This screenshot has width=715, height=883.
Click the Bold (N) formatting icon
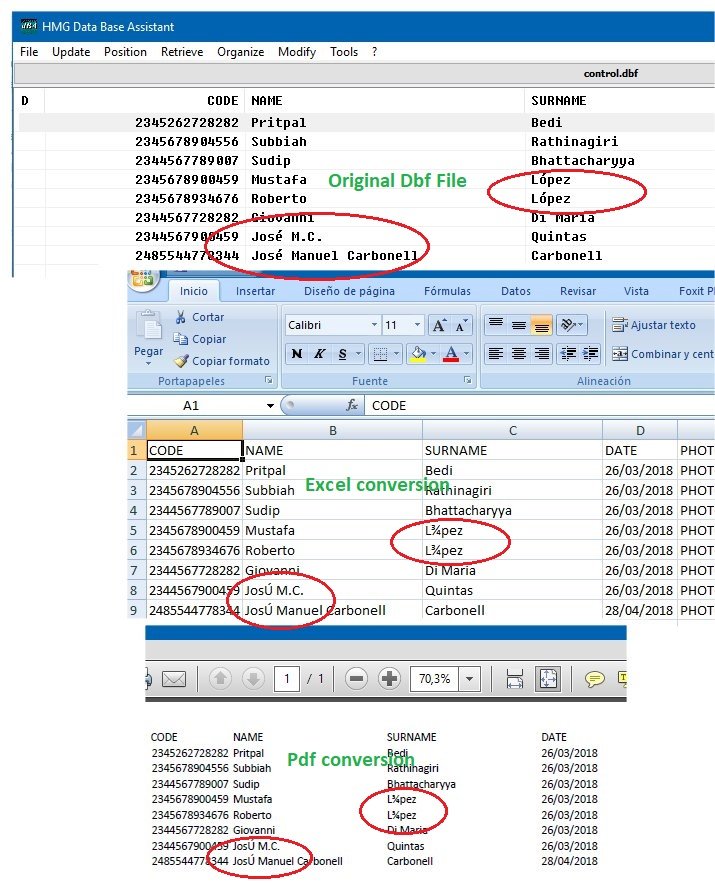coord(296,354)
